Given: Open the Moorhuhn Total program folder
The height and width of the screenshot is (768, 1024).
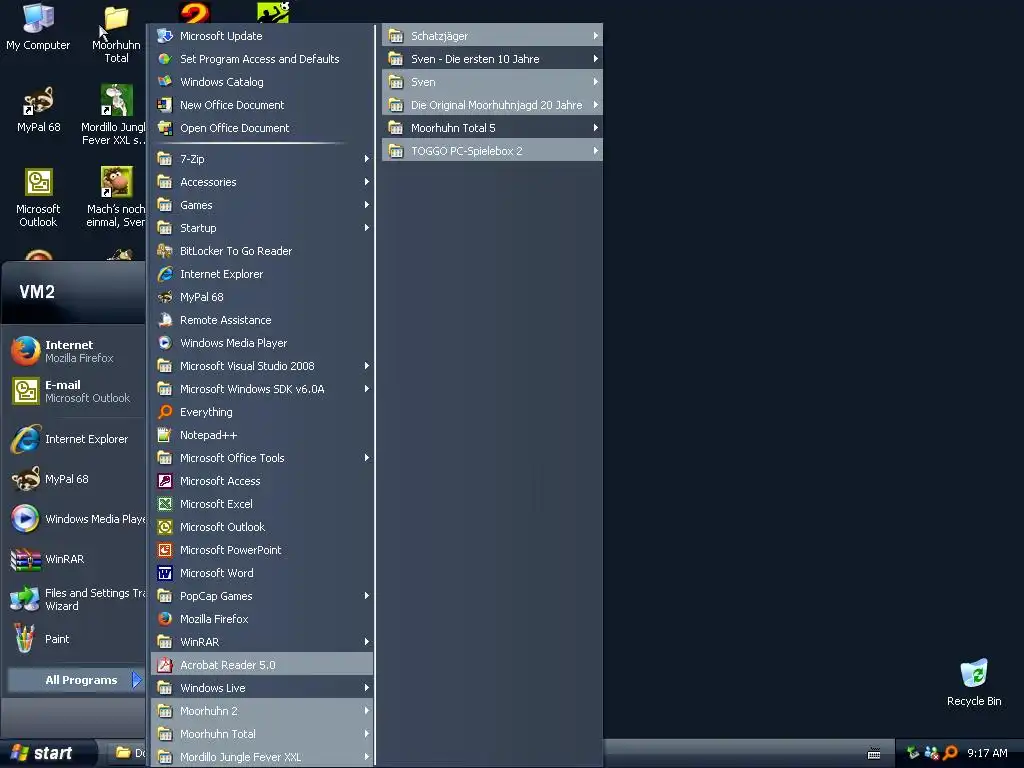Looking at the screenshot, I should (262, 734).
